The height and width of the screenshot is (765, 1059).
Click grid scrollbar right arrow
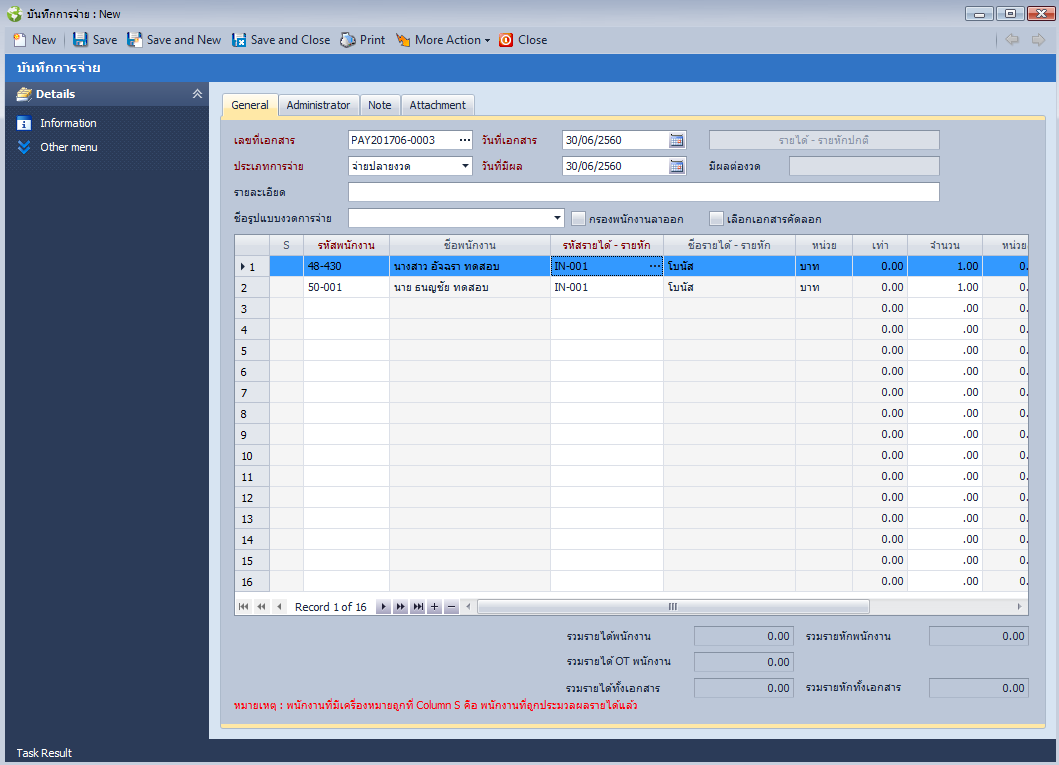(1019, 606)
